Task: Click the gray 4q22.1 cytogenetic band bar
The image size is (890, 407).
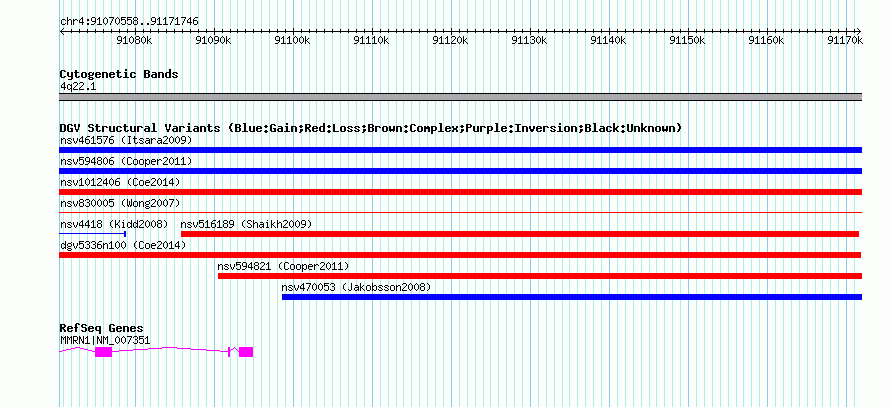Action: (460, 97)
